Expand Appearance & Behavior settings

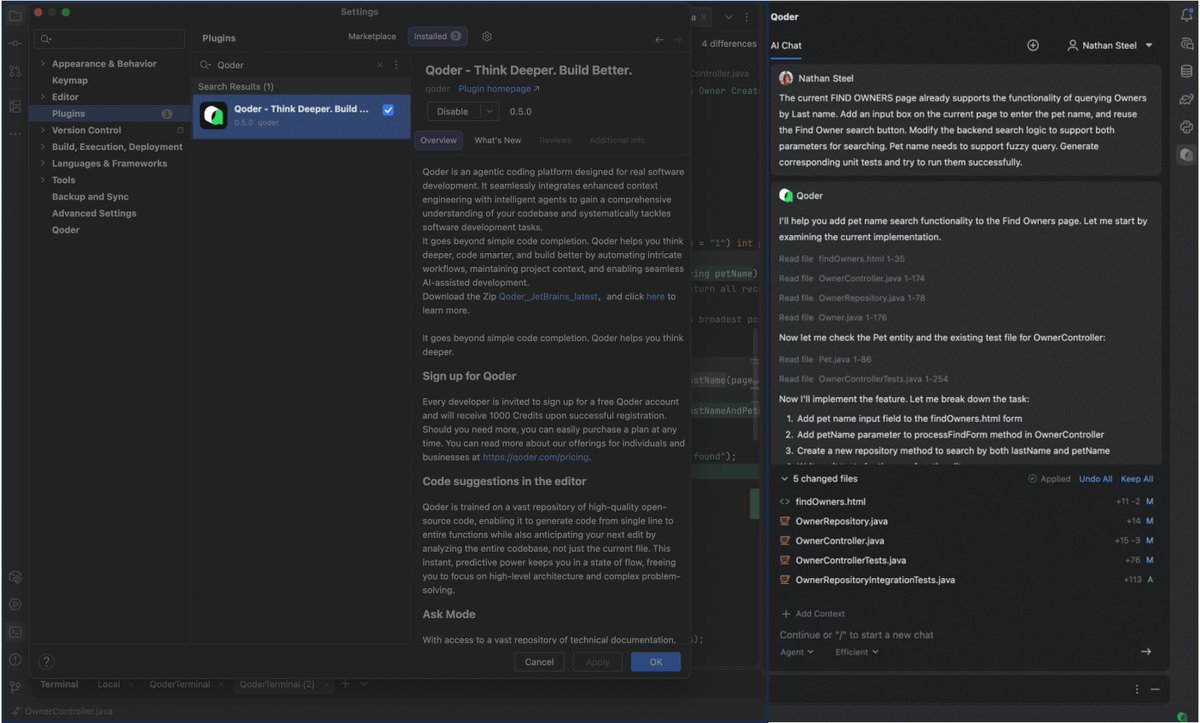42,64
